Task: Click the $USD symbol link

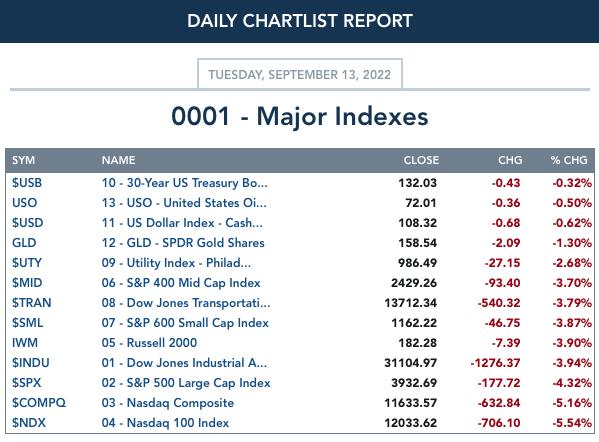Action: (x=28, y=223)
